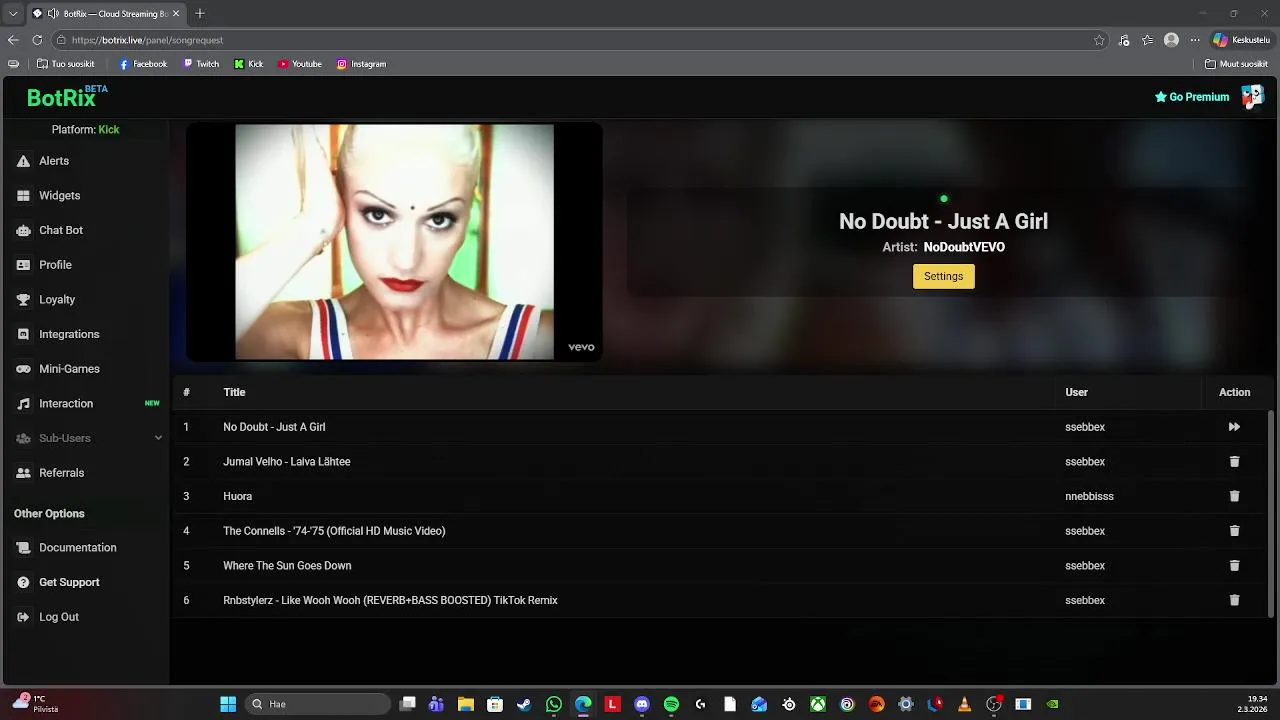This screenshot has height=720, width=1280.
Task: Go to the Profile page
Action: pyautogui.click(x=55, y=265)
